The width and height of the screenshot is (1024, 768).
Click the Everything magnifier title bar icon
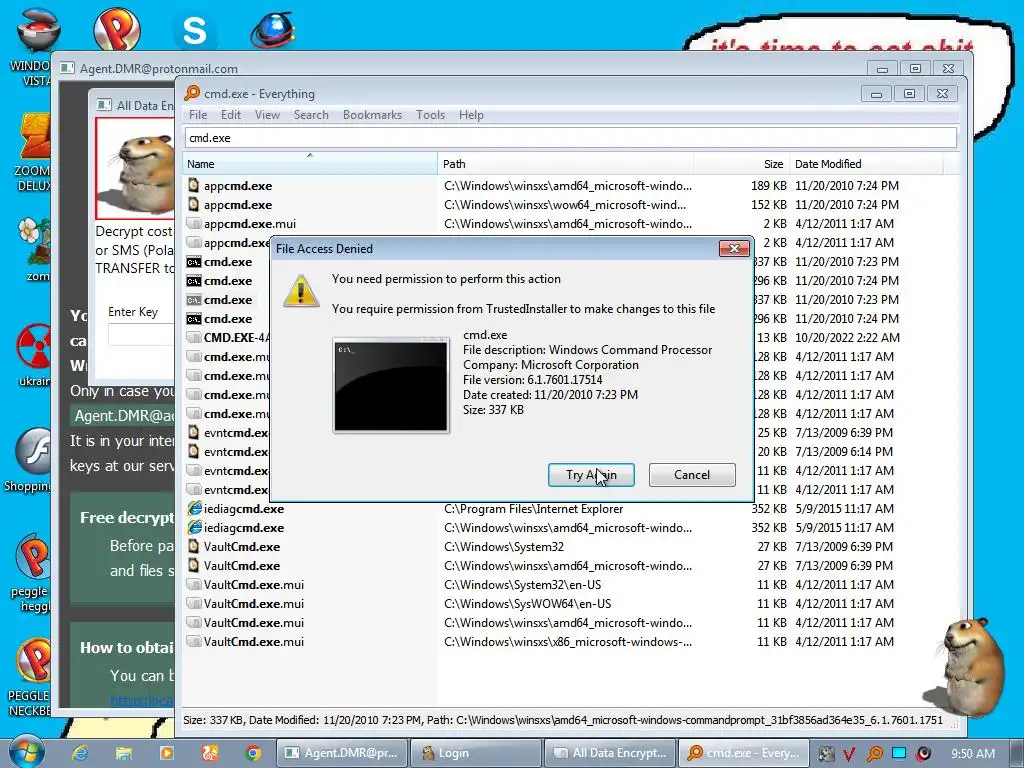point(192,93)
